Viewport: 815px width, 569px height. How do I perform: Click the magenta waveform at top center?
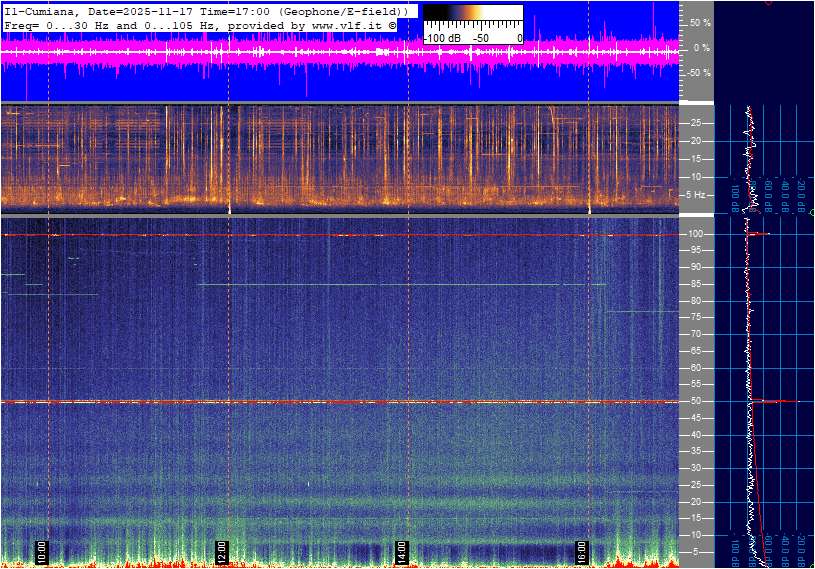(x=340, y=52)
